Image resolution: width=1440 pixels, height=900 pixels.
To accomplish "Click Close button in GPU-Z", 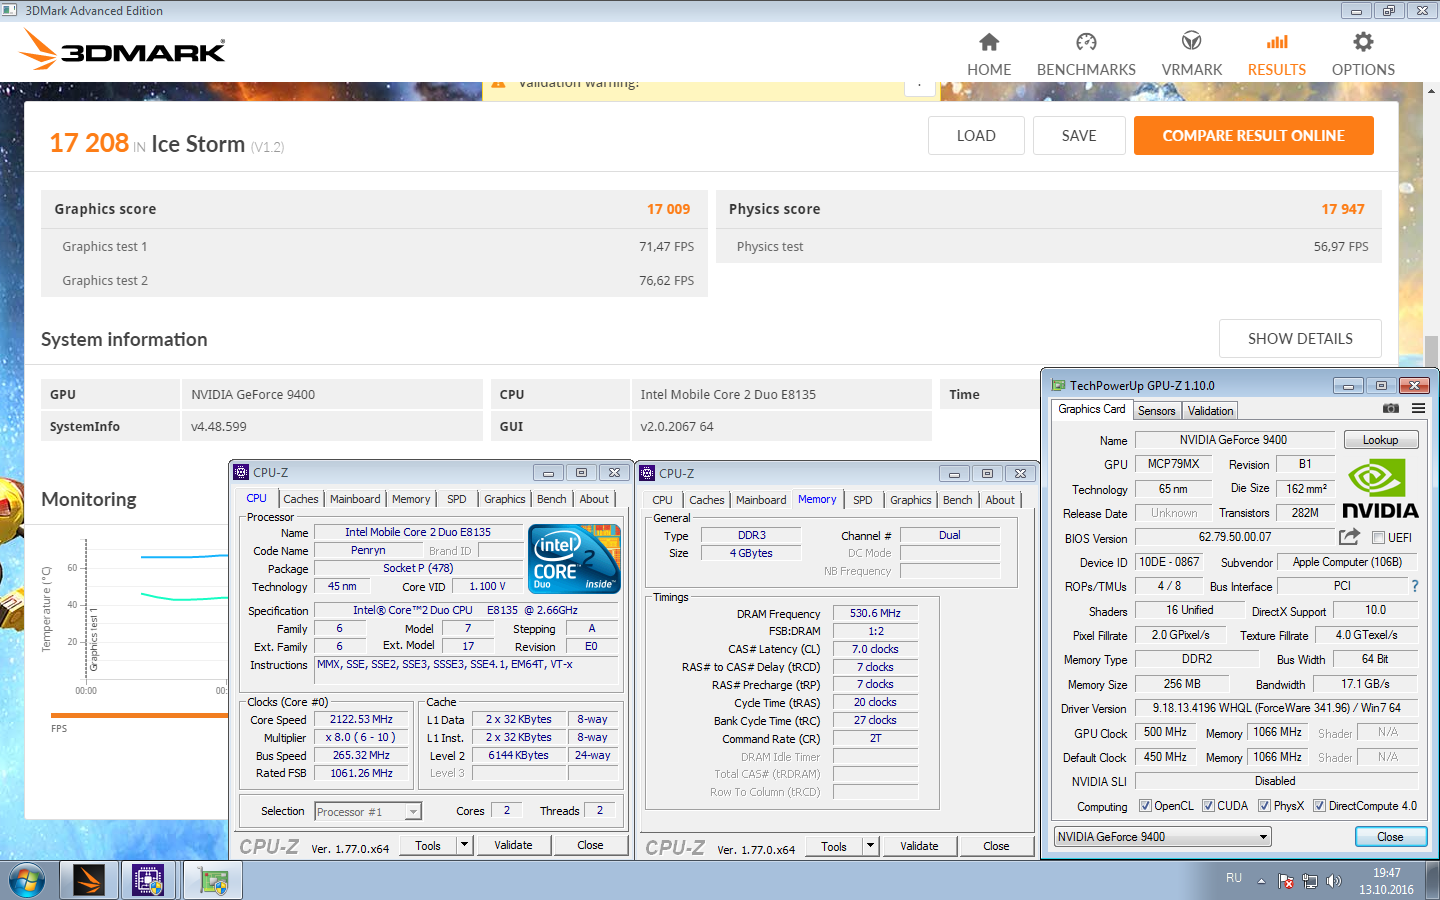I will (1390, 837).
